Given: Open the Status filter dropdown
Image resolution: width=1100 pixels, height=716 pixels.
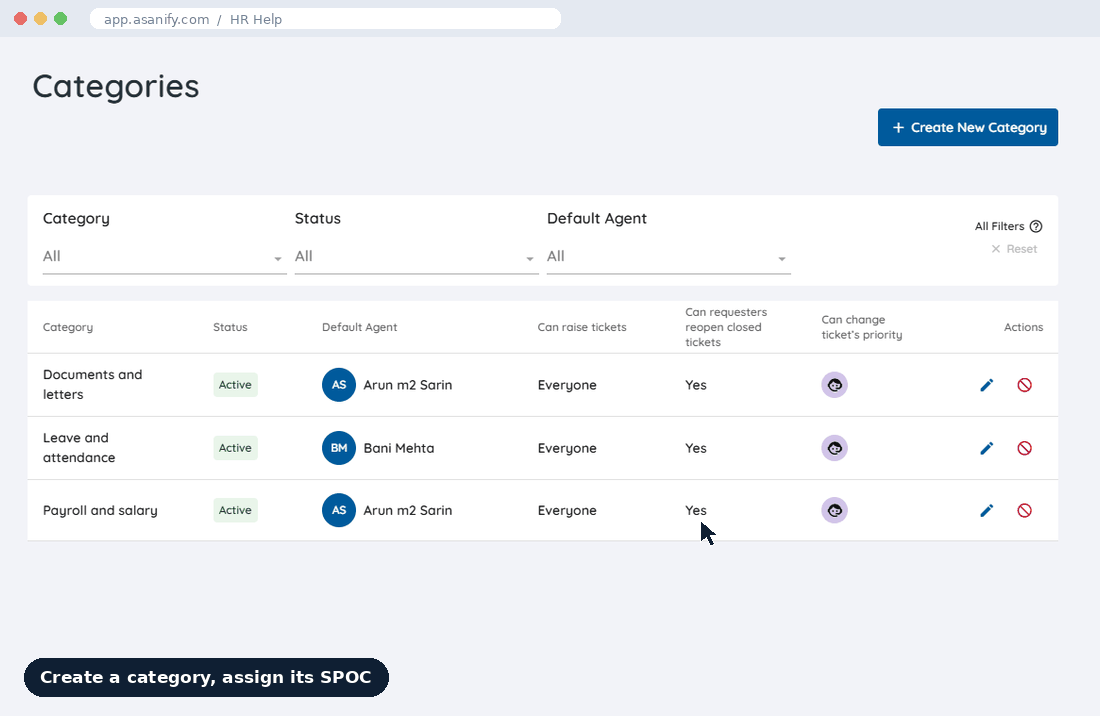Looking at the screenshot, I should pos(416,257).
